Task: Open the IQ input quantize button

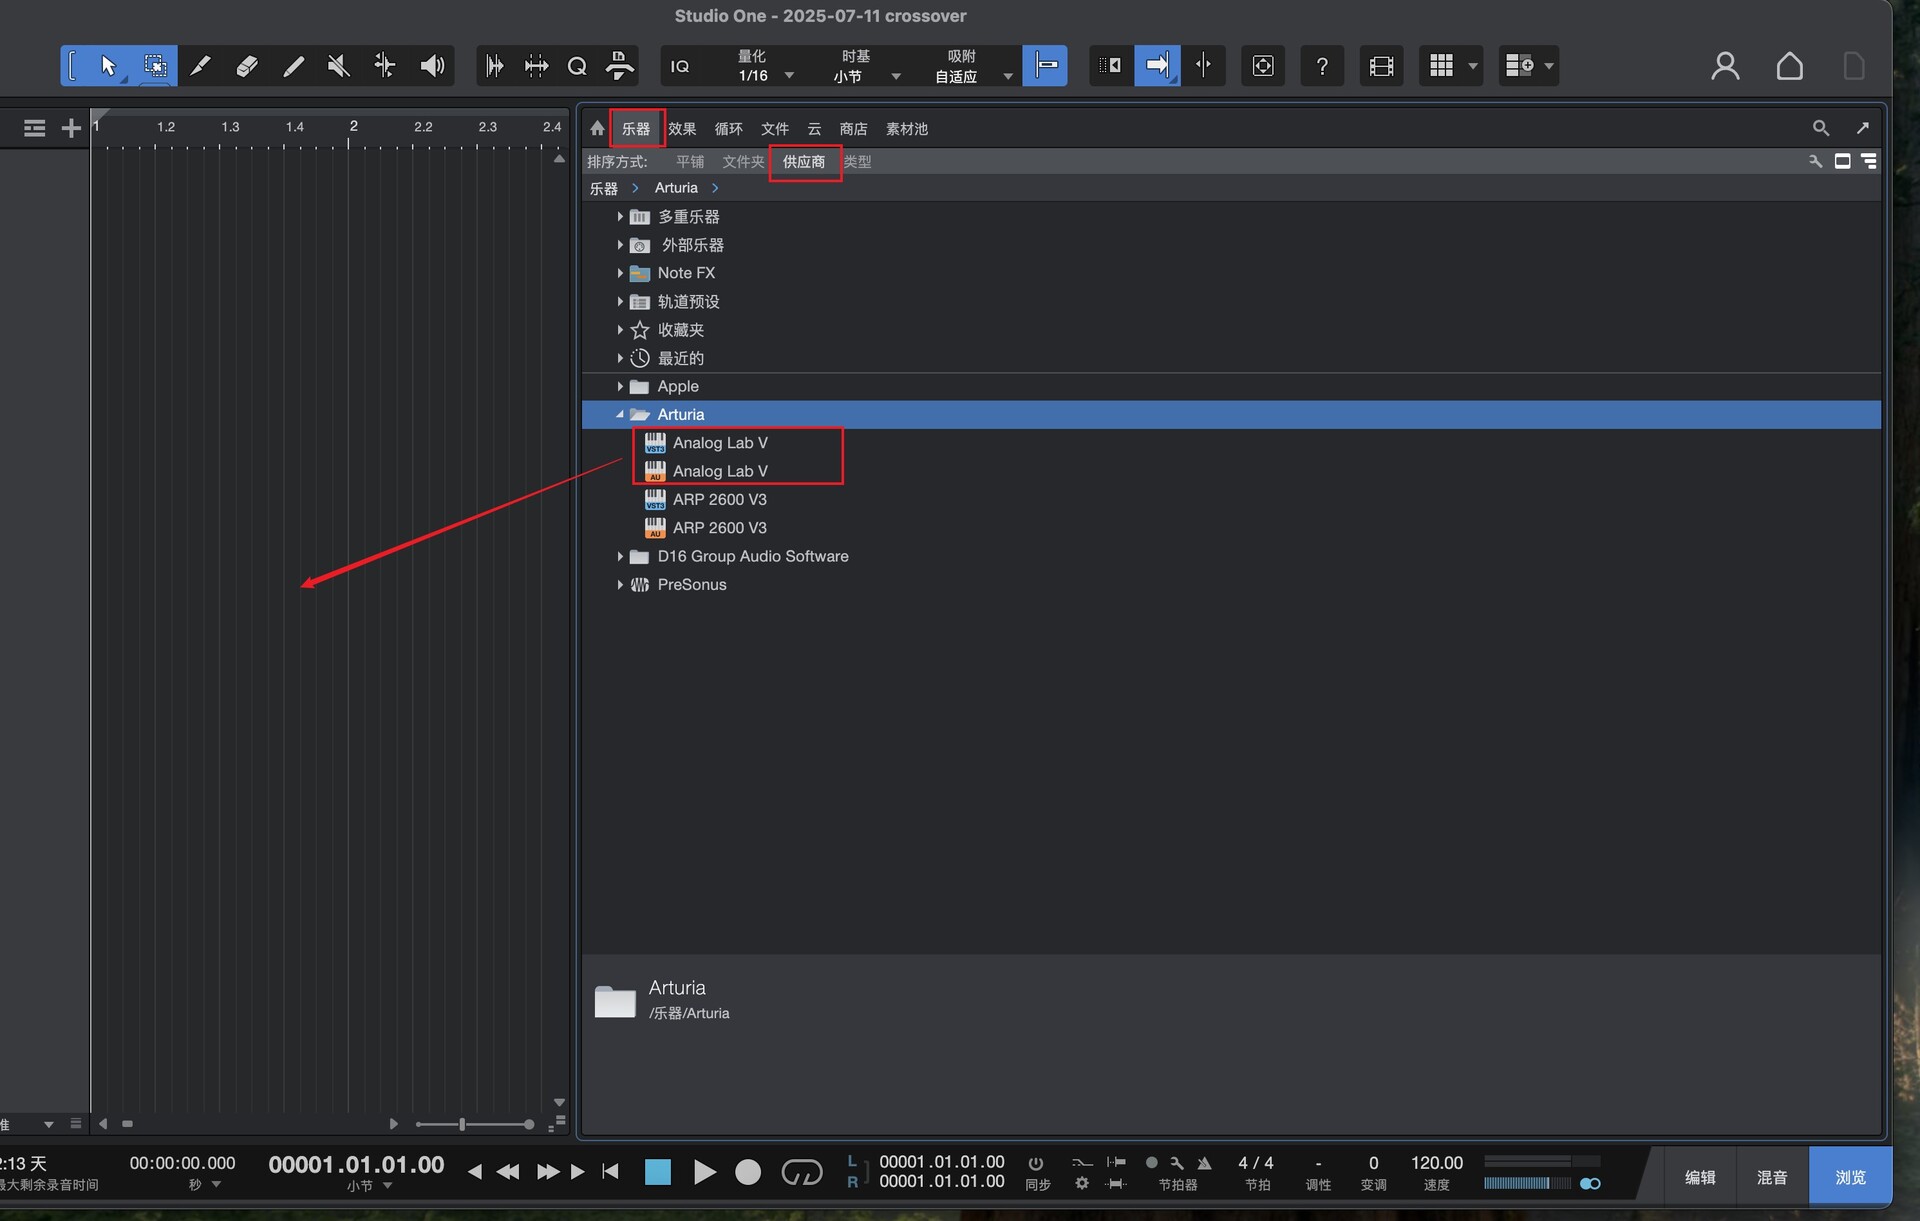Action: (x=680, y=66)
